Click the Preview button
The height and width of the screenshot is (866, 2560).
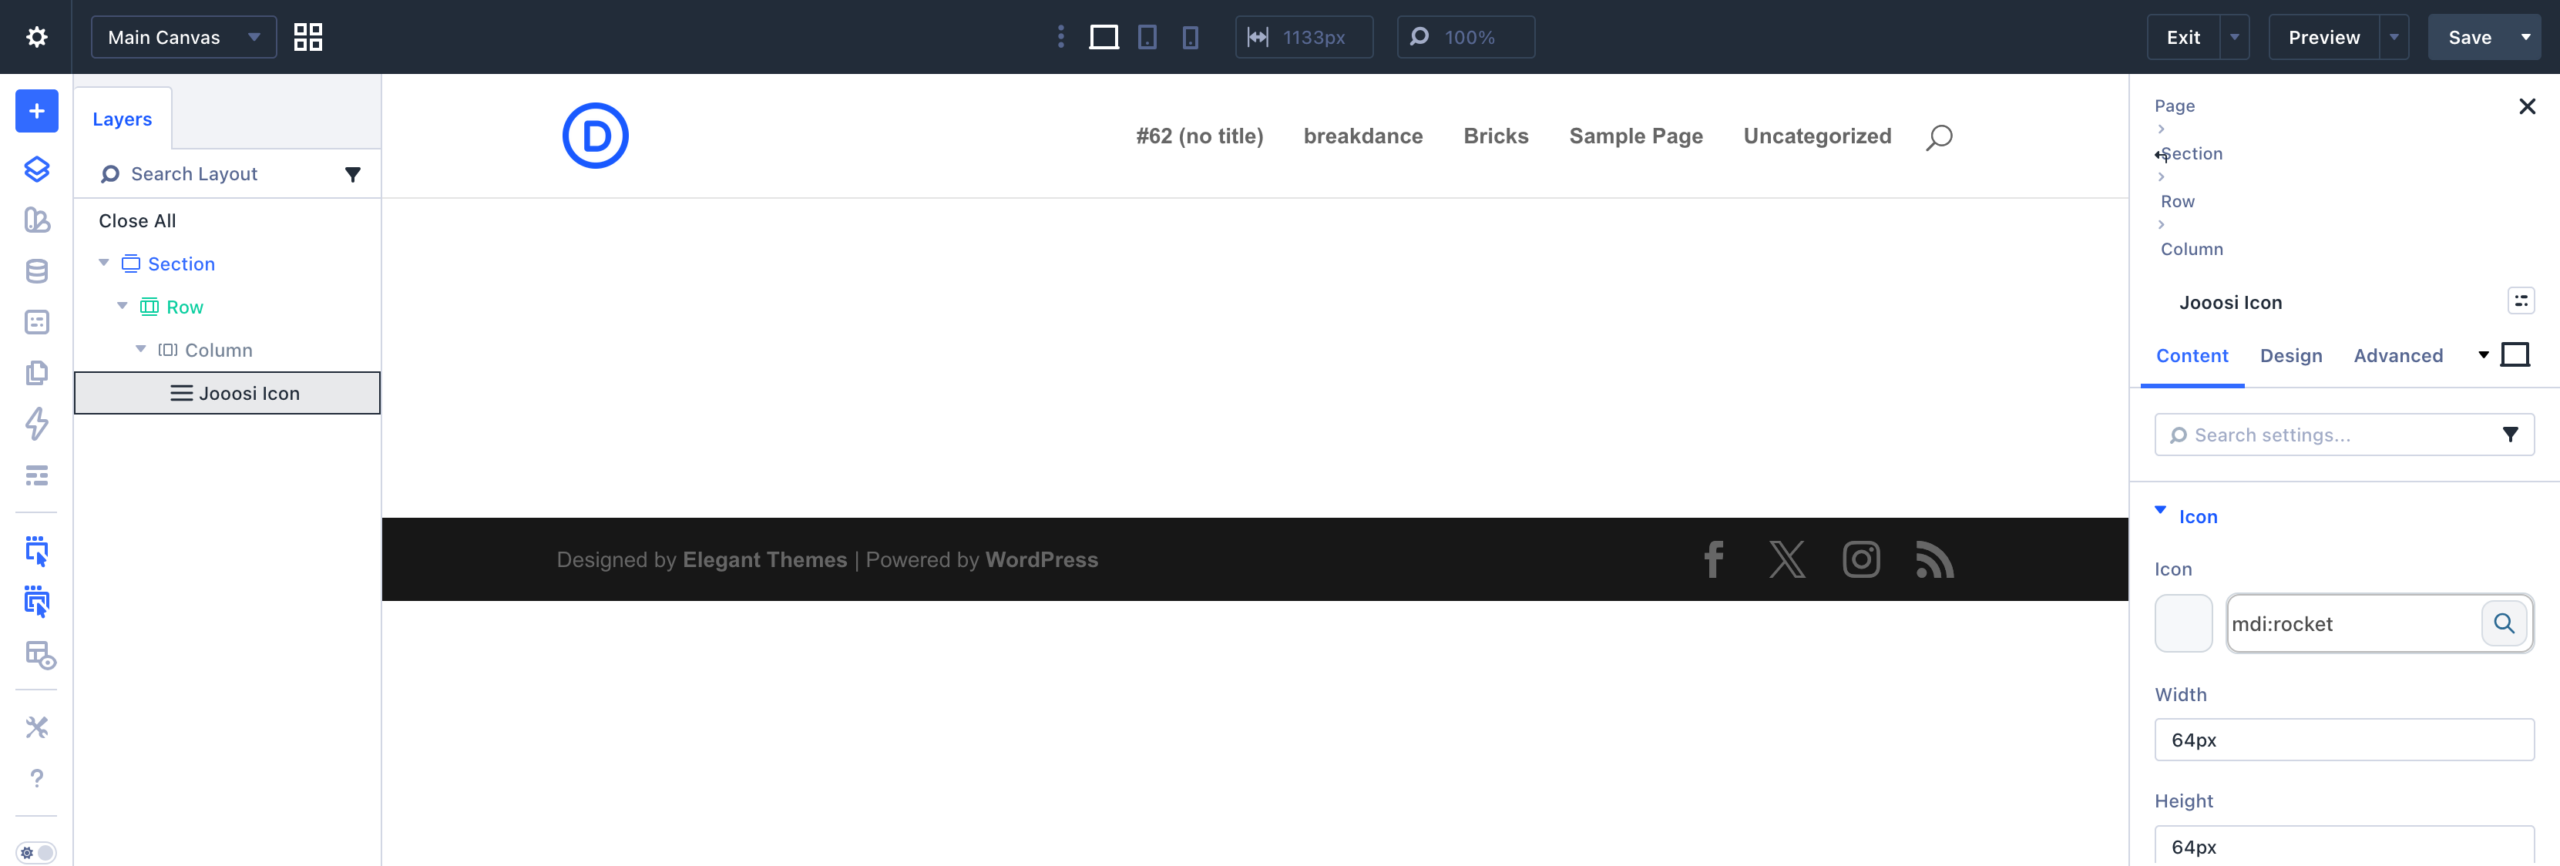[x=2324, y=37]
